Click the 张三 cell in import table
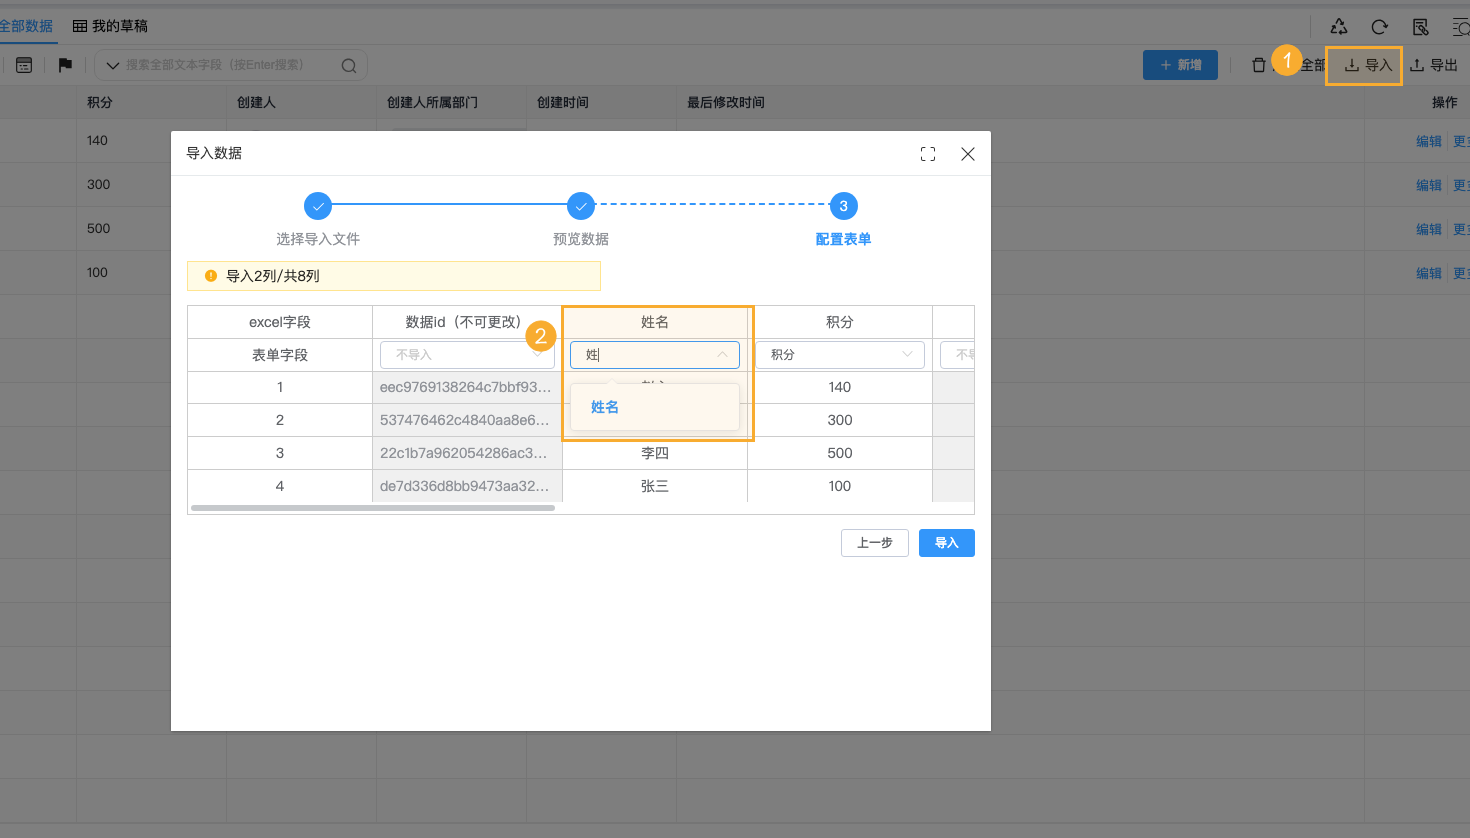The width and height of the screenshot is (1470, 838). [x=655, y=486]
